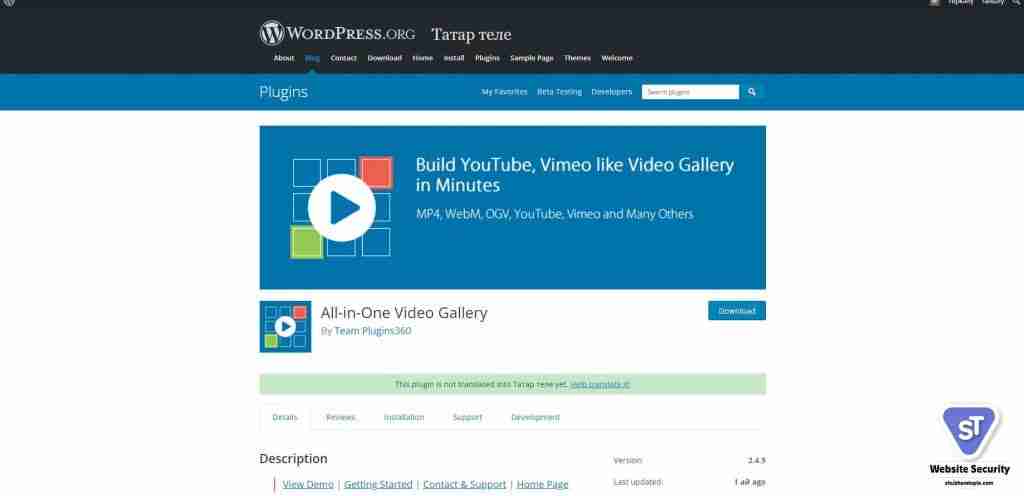Click the Plugins heading in the blue bar
This screenshot has height=496, width=1024.
pyautogui.click(x=283, y=92)
